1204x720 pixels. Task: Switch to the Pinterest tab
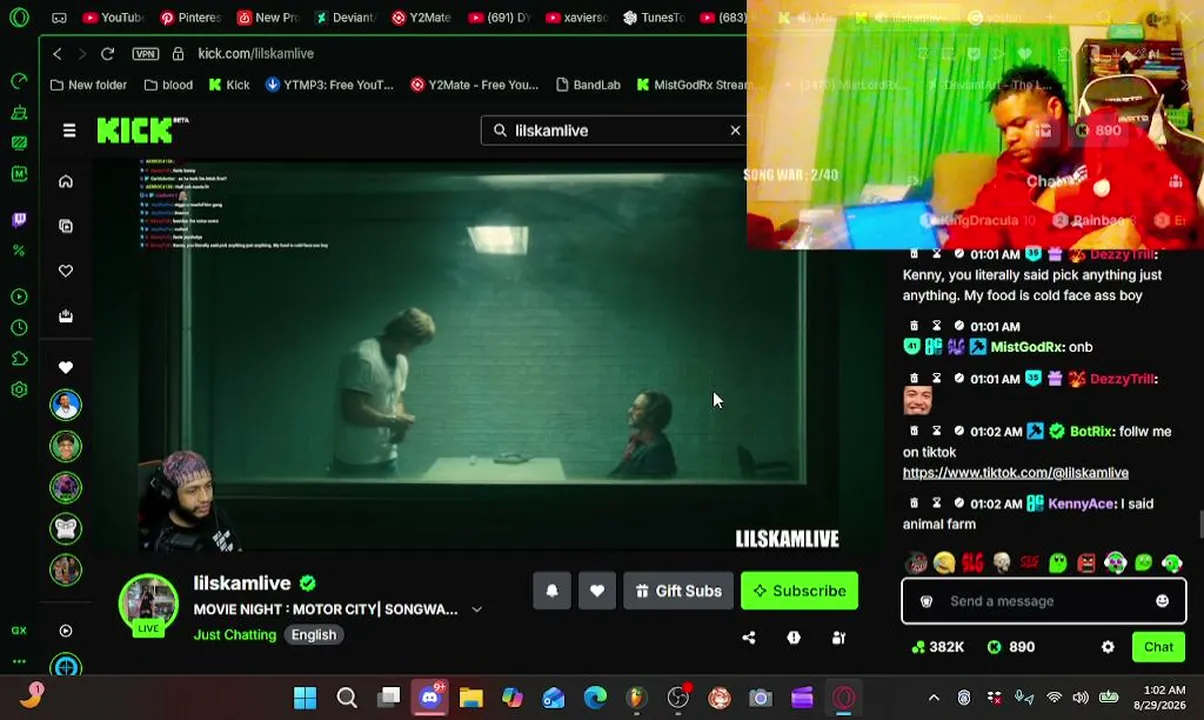pos(190,17)
